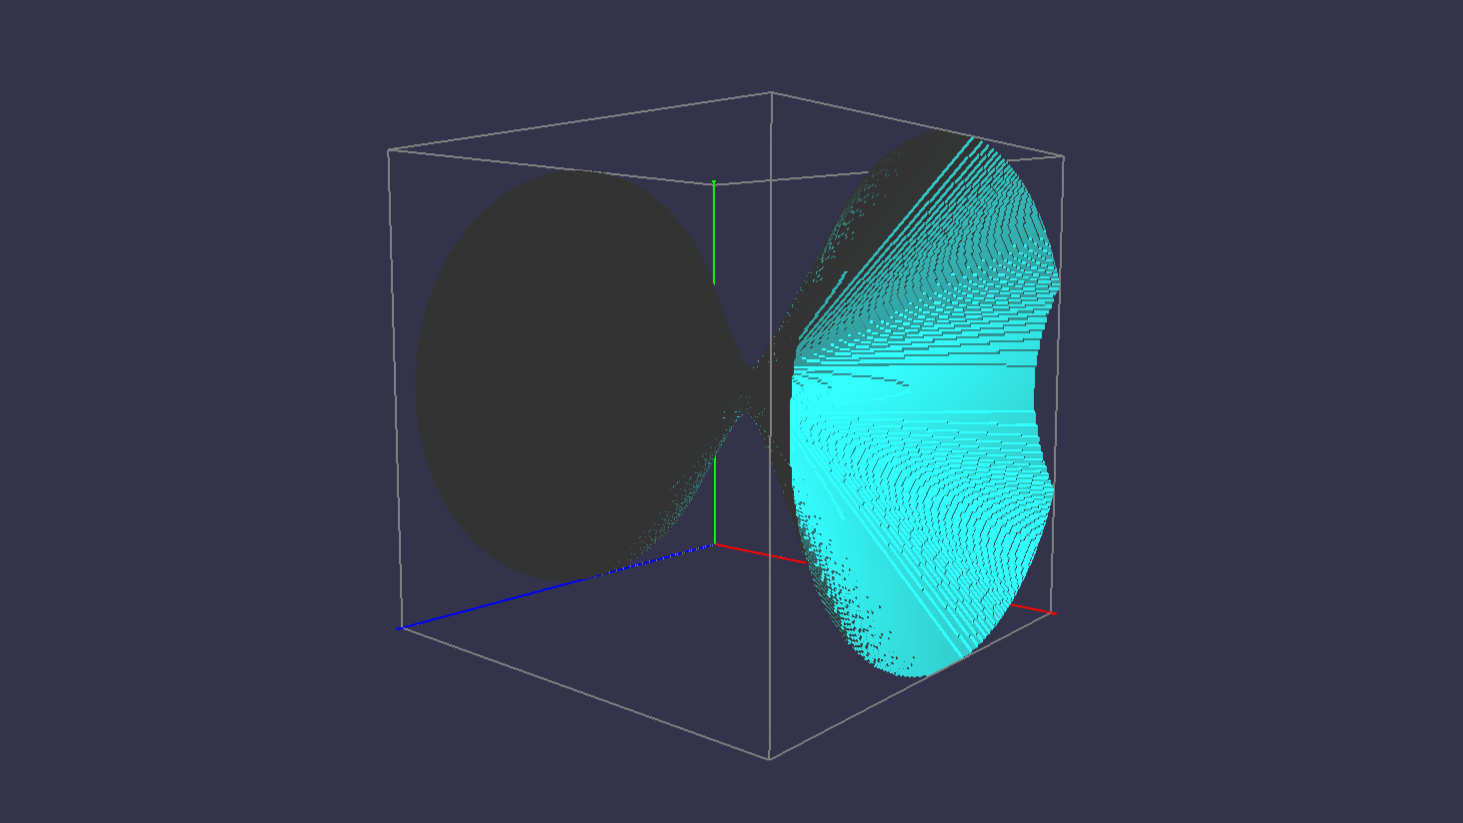This screenshot has height=823, width=1463.
Task: Click the top endpoint of the green axis
Action: 715,182
